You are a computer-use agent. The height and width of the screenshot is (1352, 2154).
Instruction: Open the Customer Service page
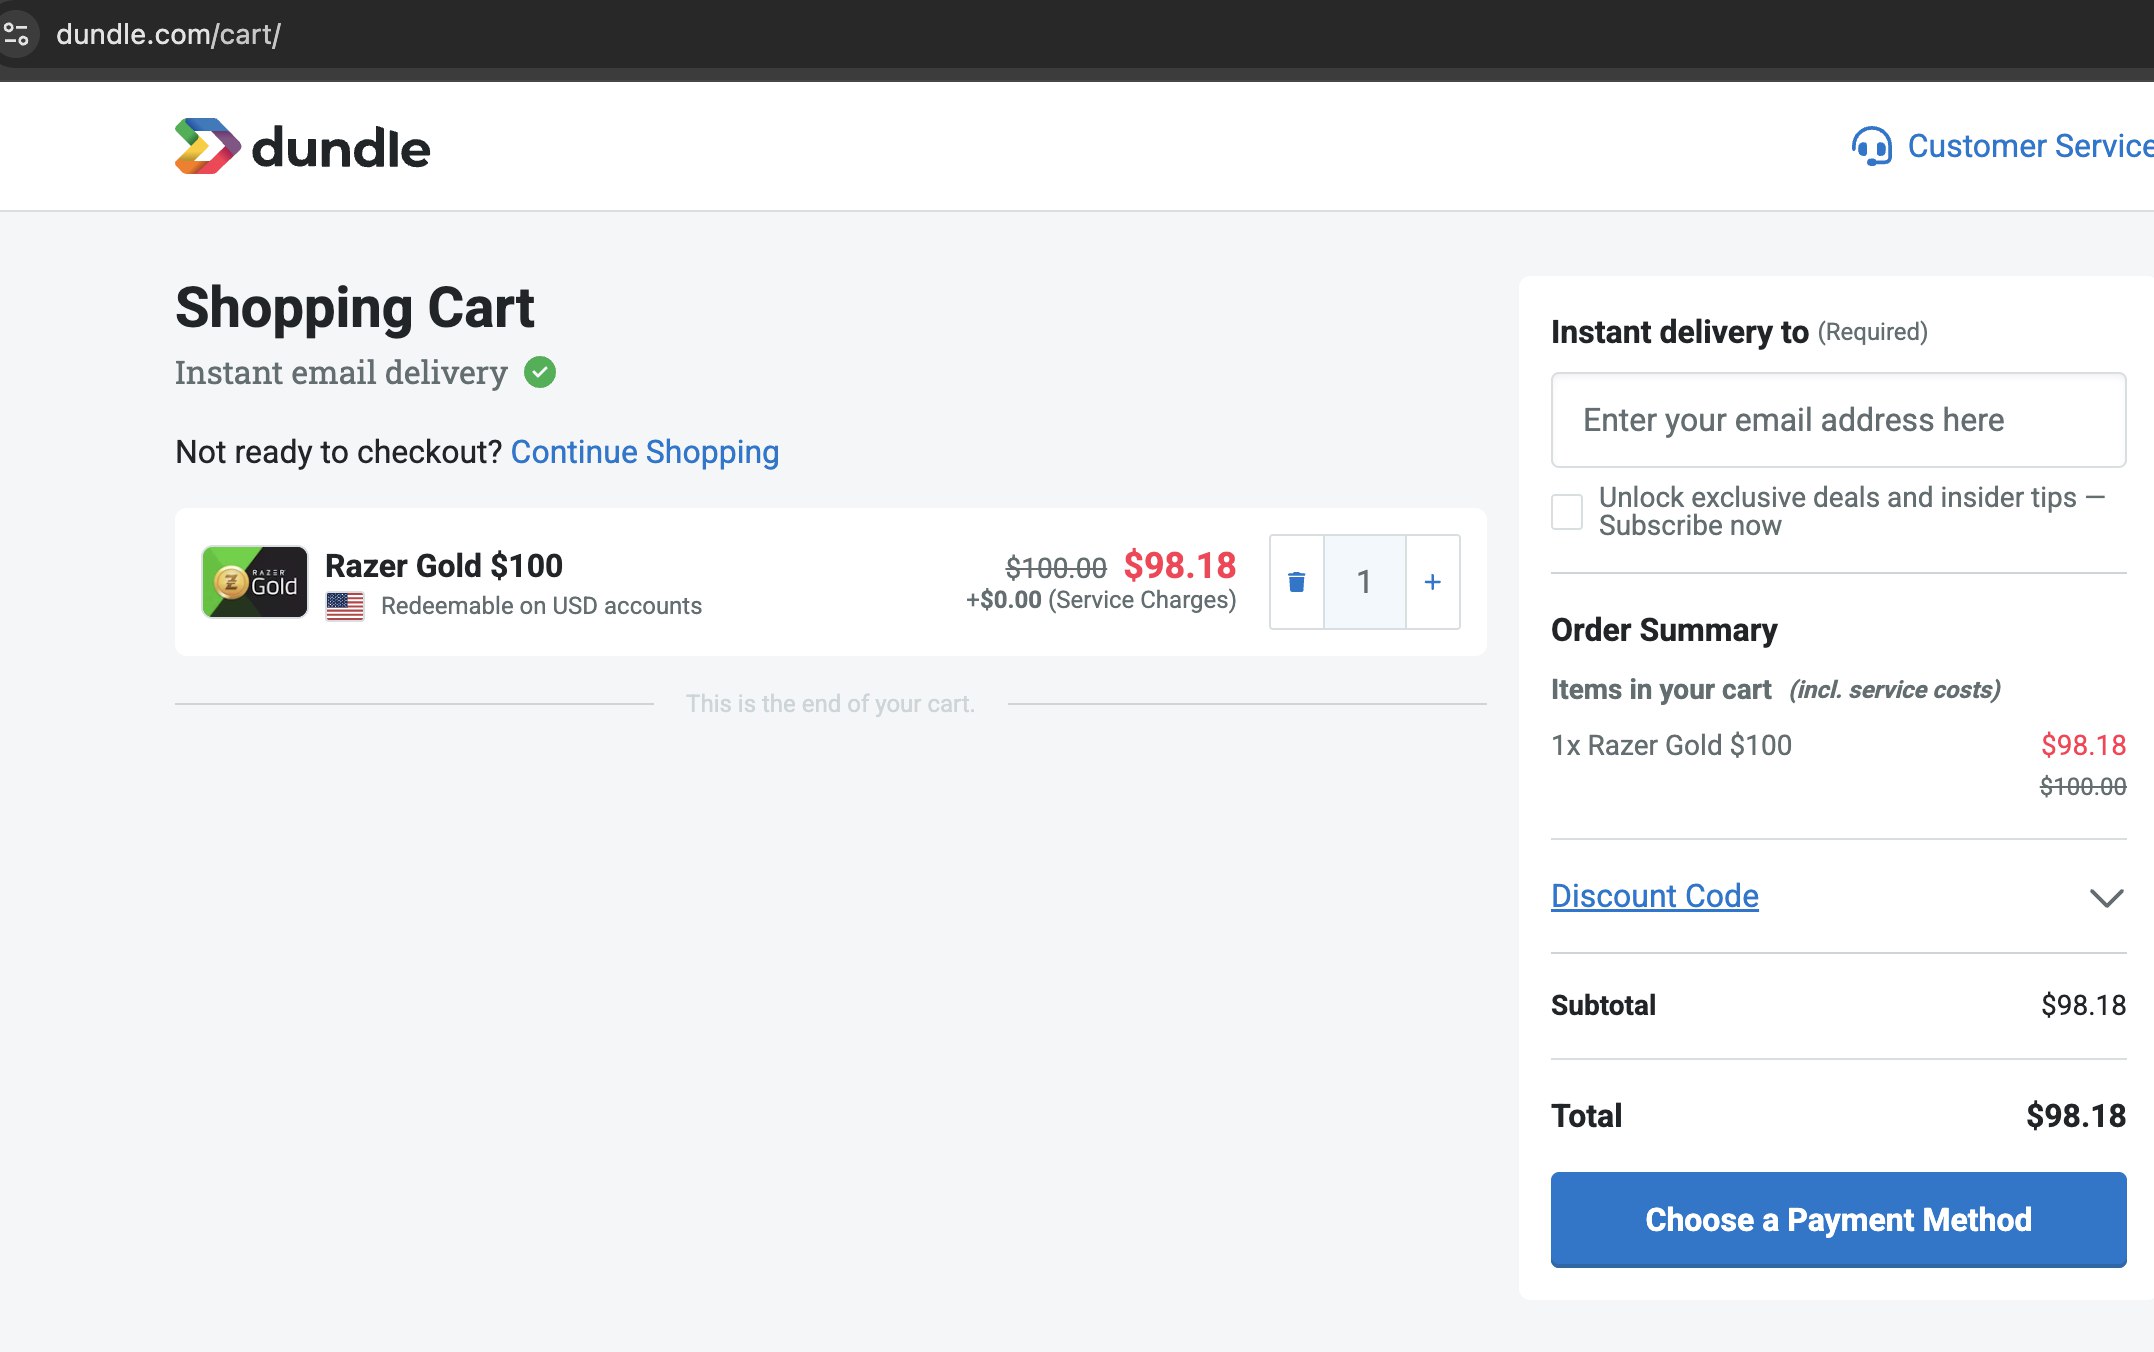(2028, 146)
